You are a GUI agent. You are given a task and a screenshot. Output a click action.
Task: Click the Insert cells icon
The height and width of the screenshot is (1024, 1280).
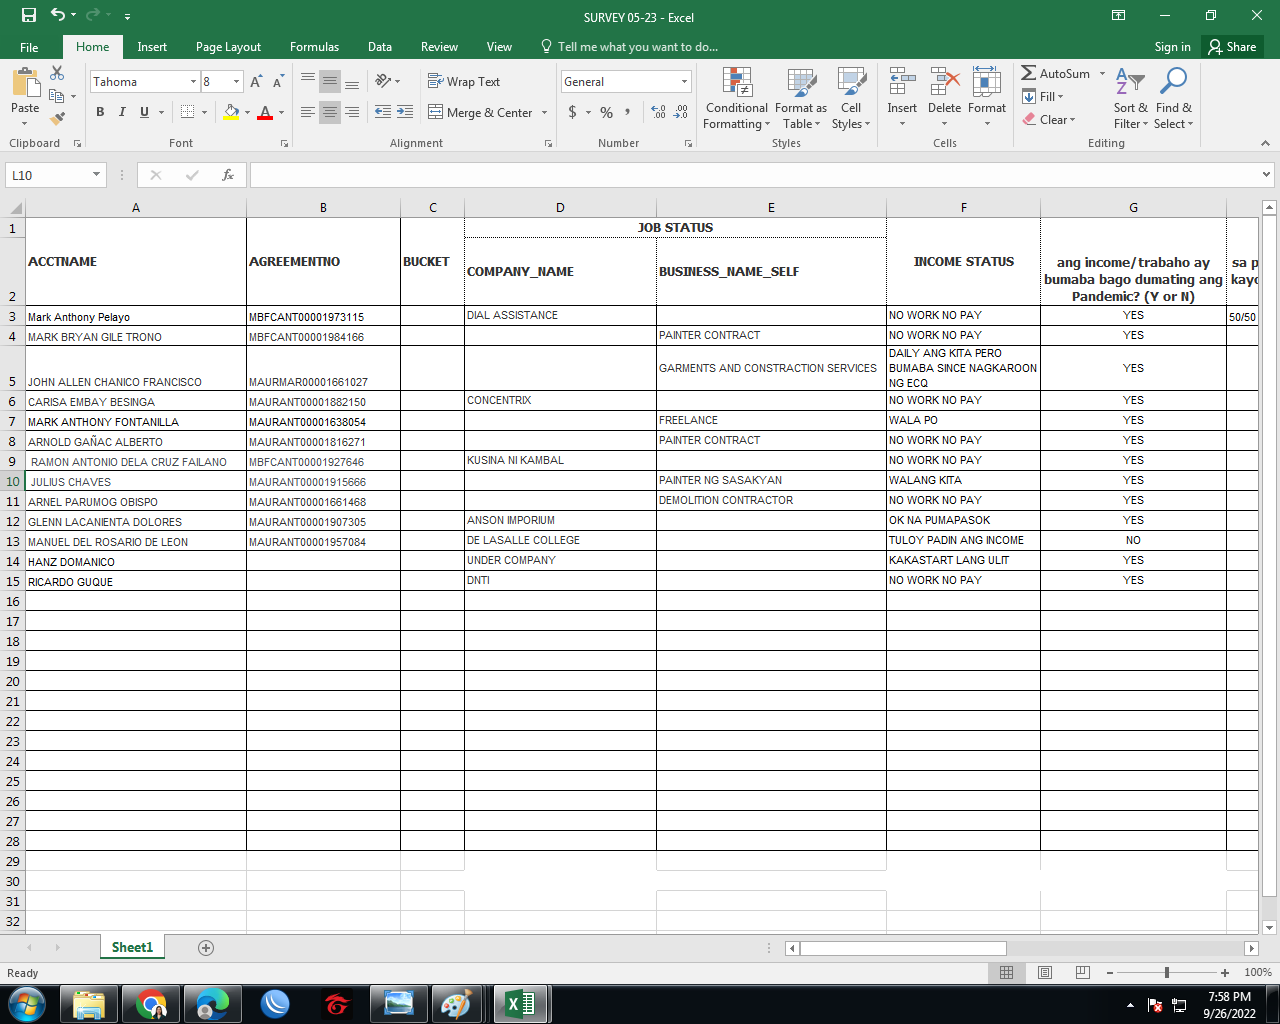tap(902, 81)
